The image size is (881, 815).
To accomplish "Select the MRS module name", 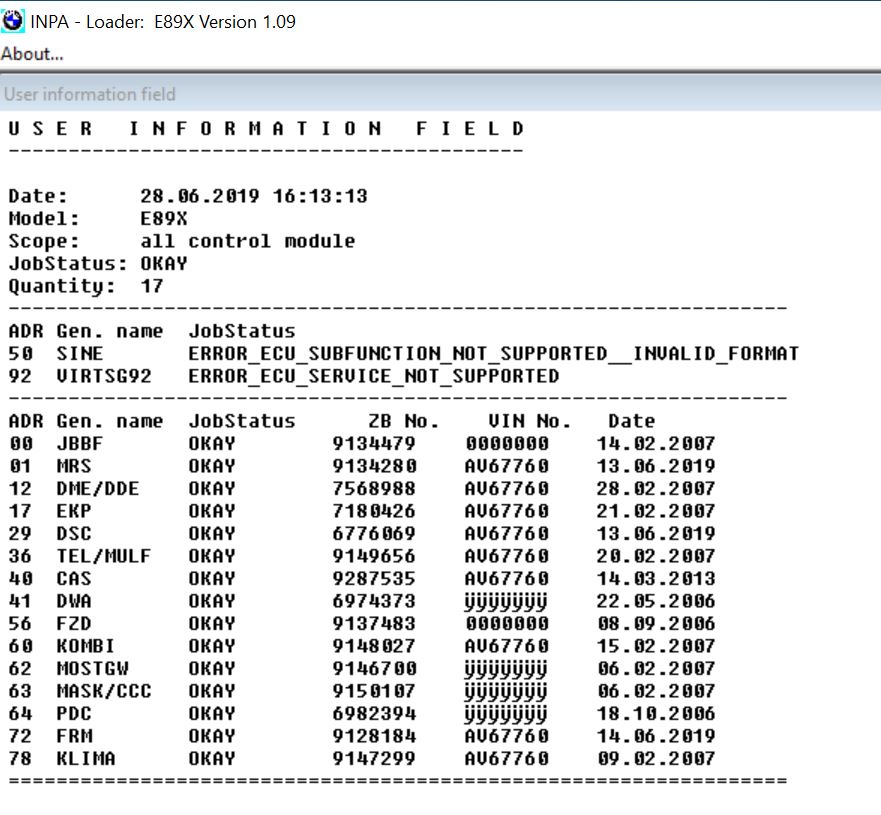I will (x=74, y=466).
